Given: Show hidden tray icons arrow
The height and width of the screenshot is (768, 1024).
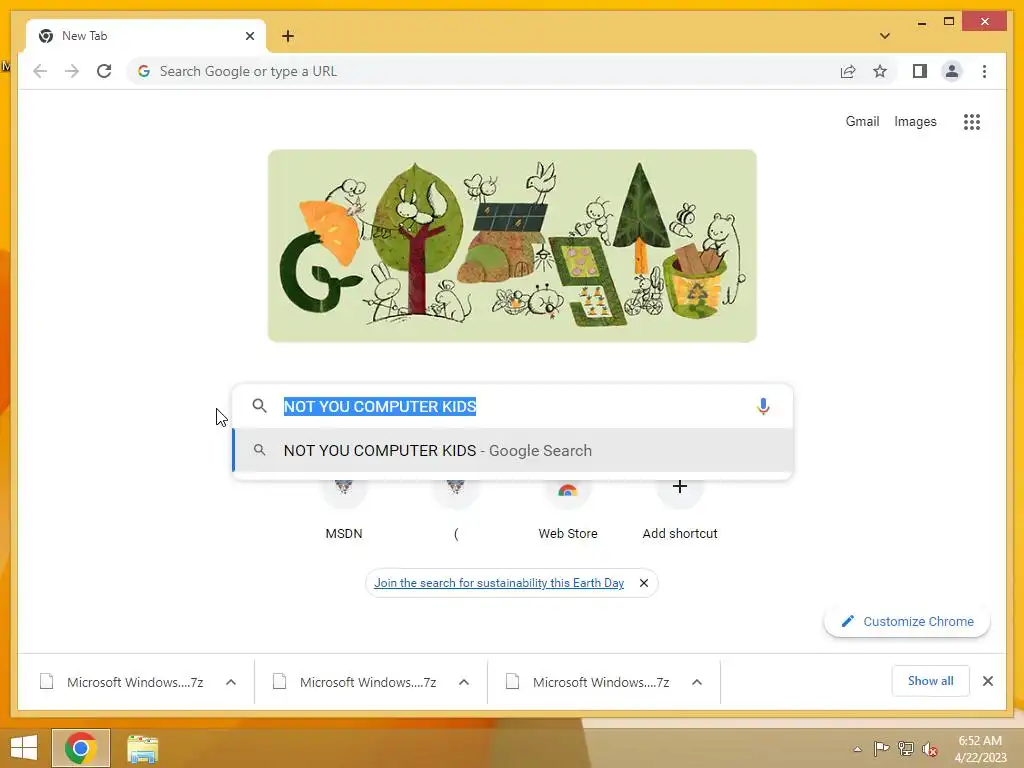Looking at the screenshot, I should 857,749.
